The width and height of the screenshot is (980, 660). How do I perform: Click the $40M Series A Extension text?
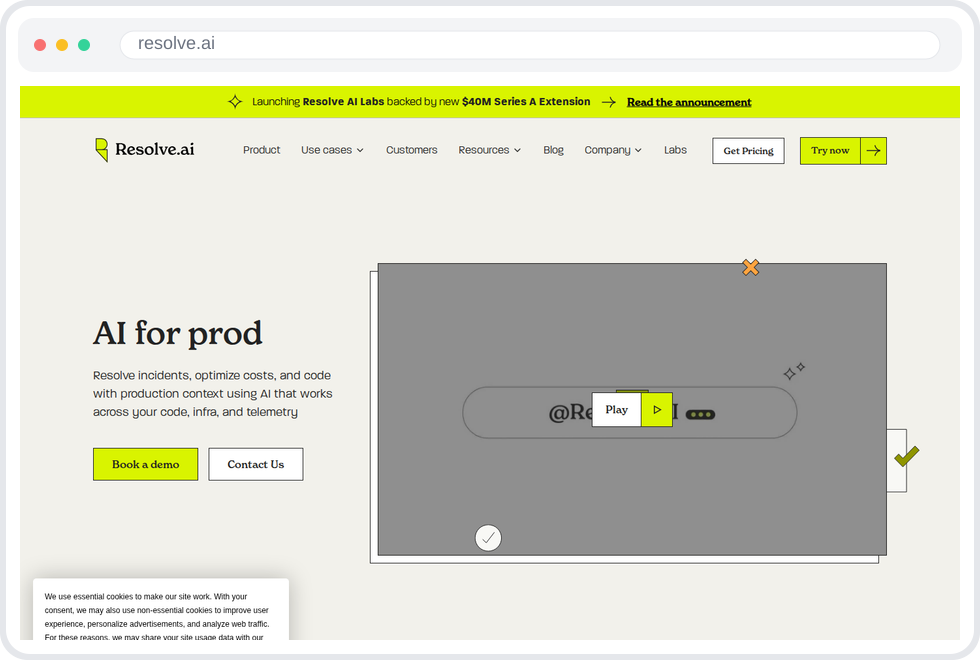coord(526,101)
